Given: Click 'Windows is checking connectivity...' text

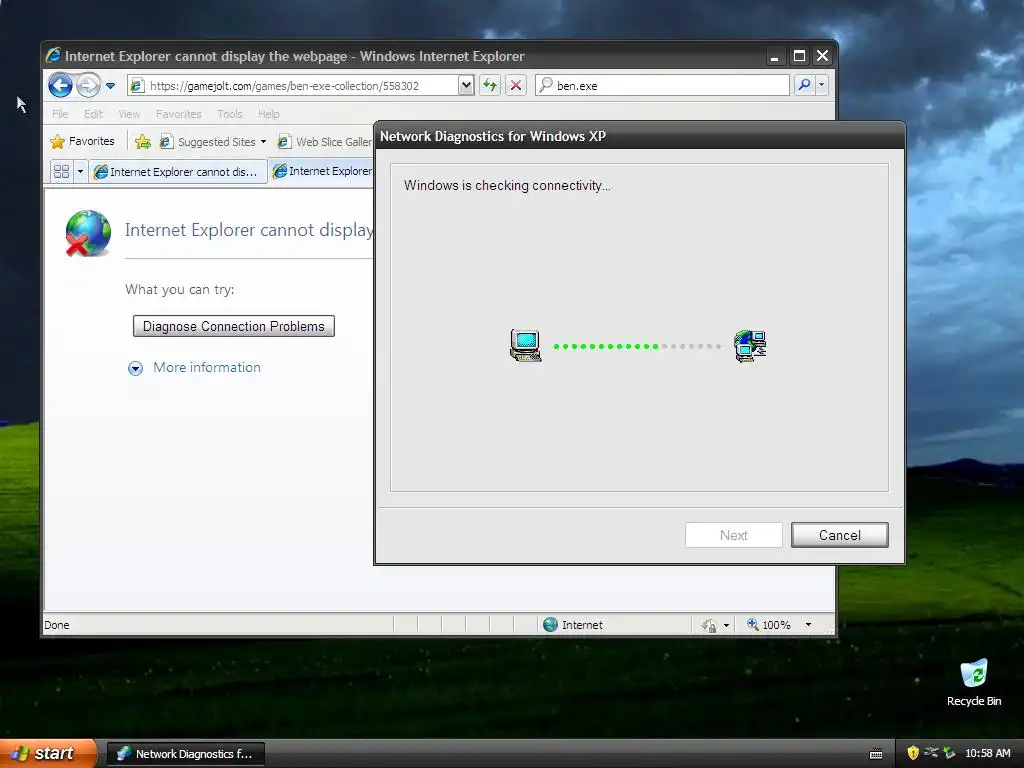Looking at the screenshot, I should point(507,185).
